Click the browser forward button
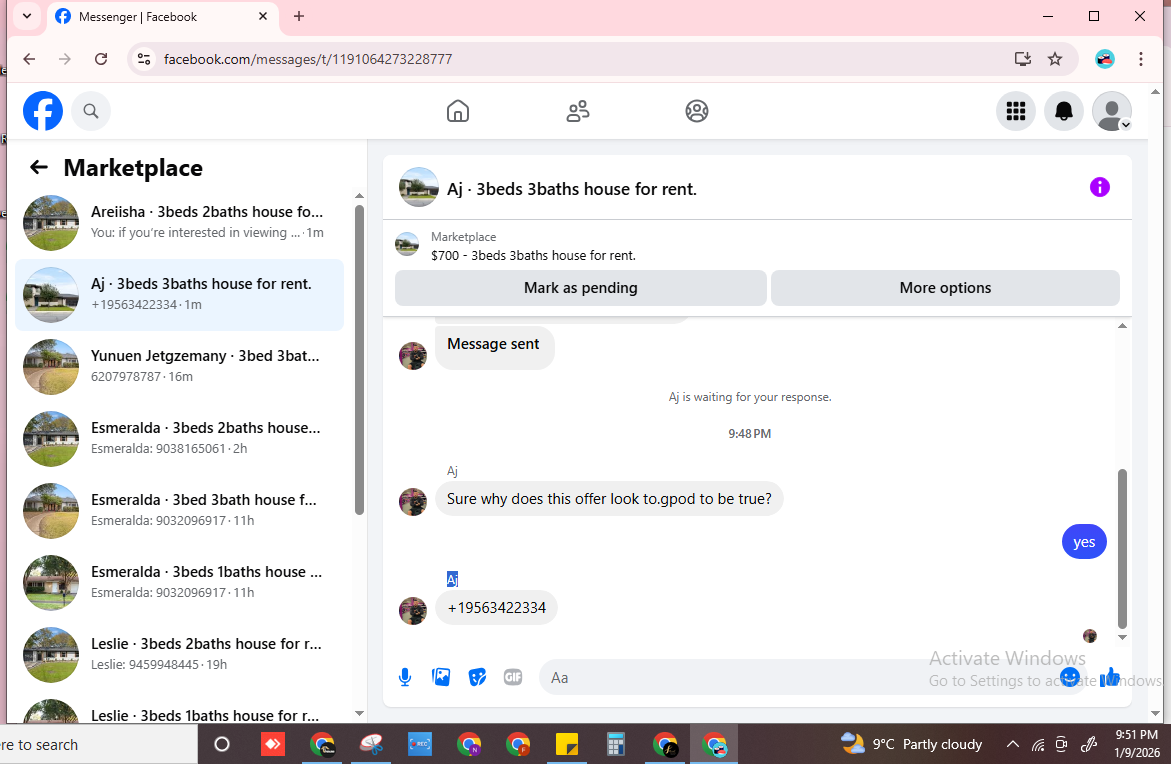This screenshot has width=1171, height=764. 65,59
